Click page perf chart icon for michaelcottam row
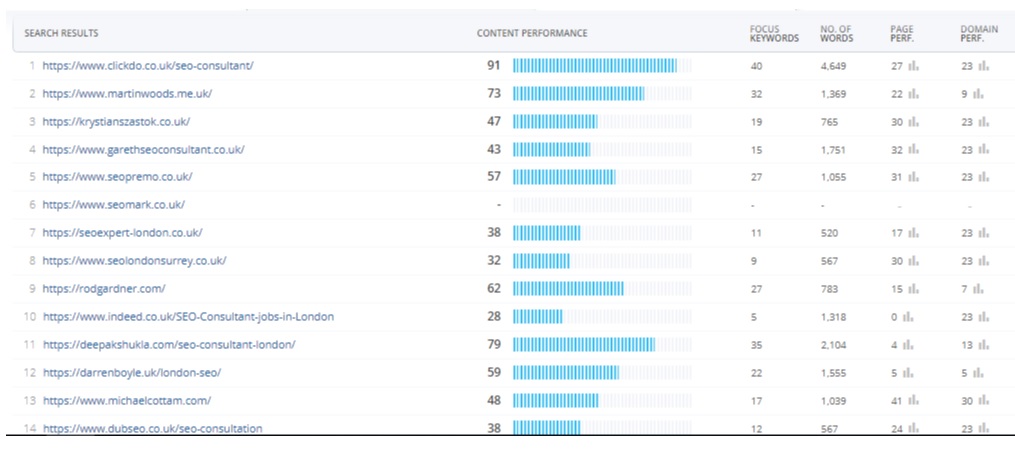This screenshot has height=466, width=1015. (x=913, y=401)
